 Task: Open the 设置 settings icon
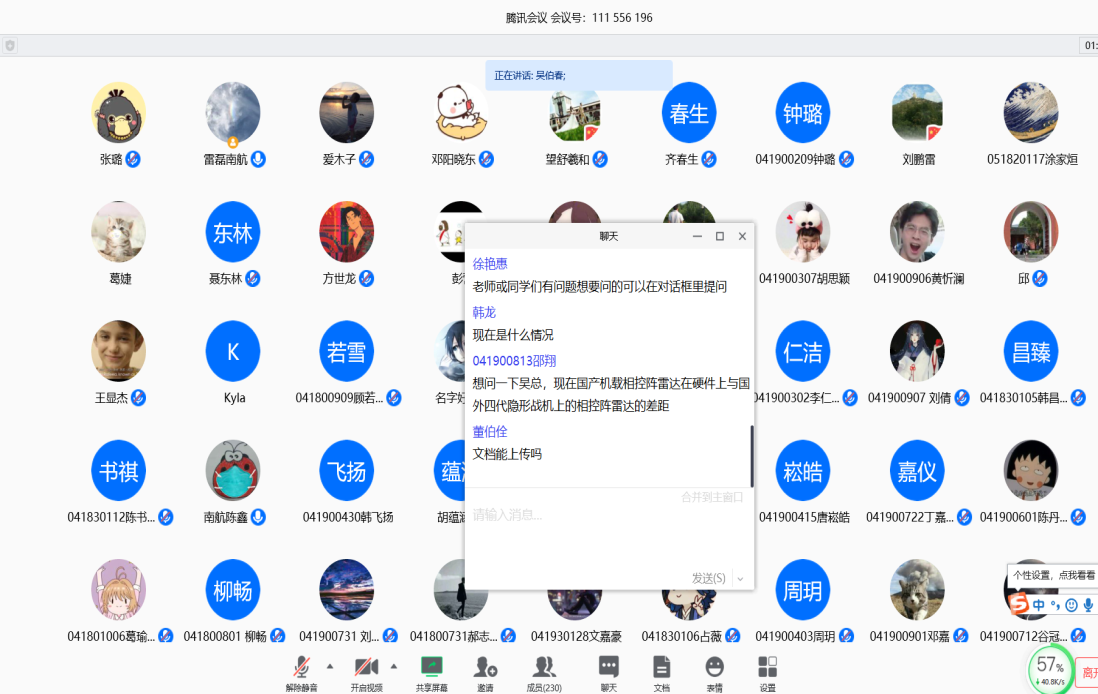(767, 667)
